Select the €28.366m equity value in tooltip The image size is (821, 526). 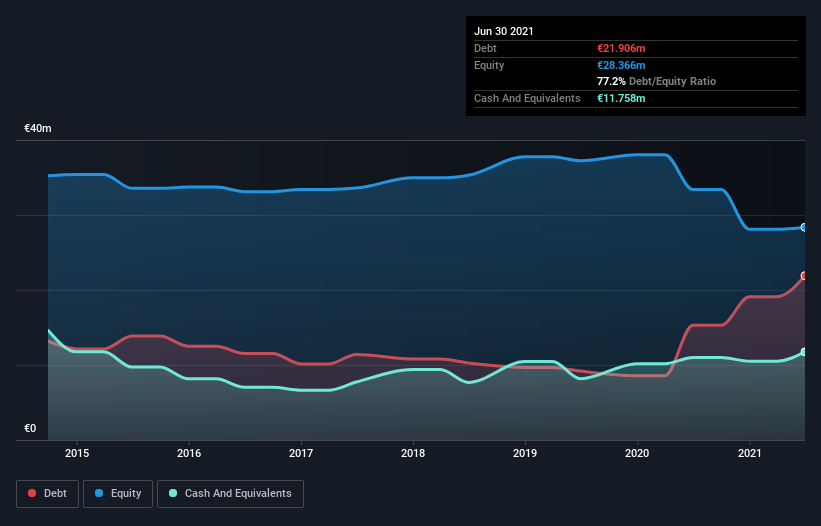[621, 65]
